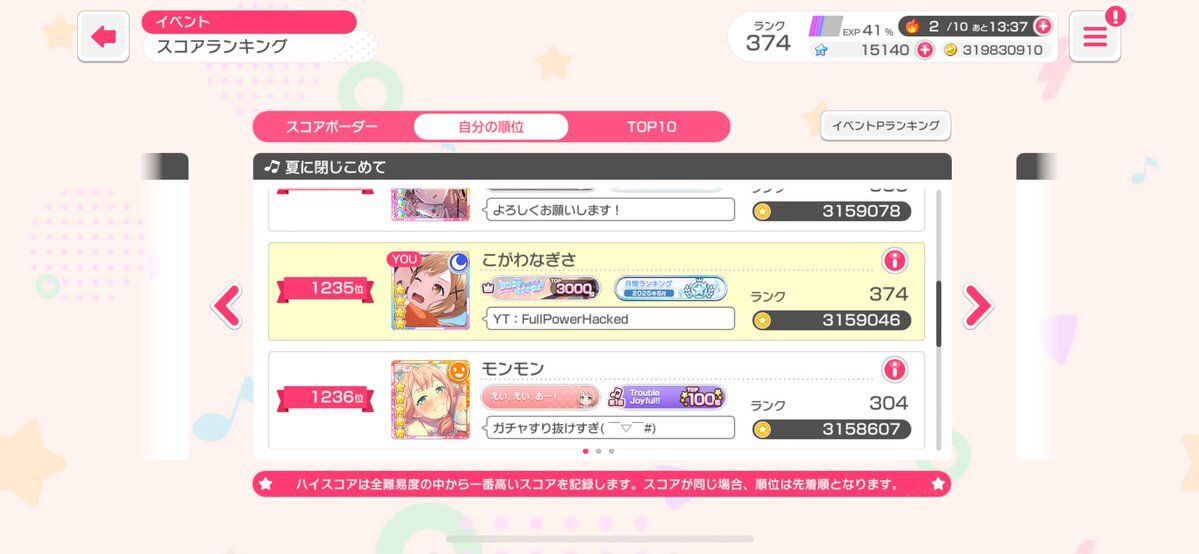Open info for こがわなぎさ entry
The width and height of the screenshot is (1199, 554).
pyautogui.click(x=894, y=260)
